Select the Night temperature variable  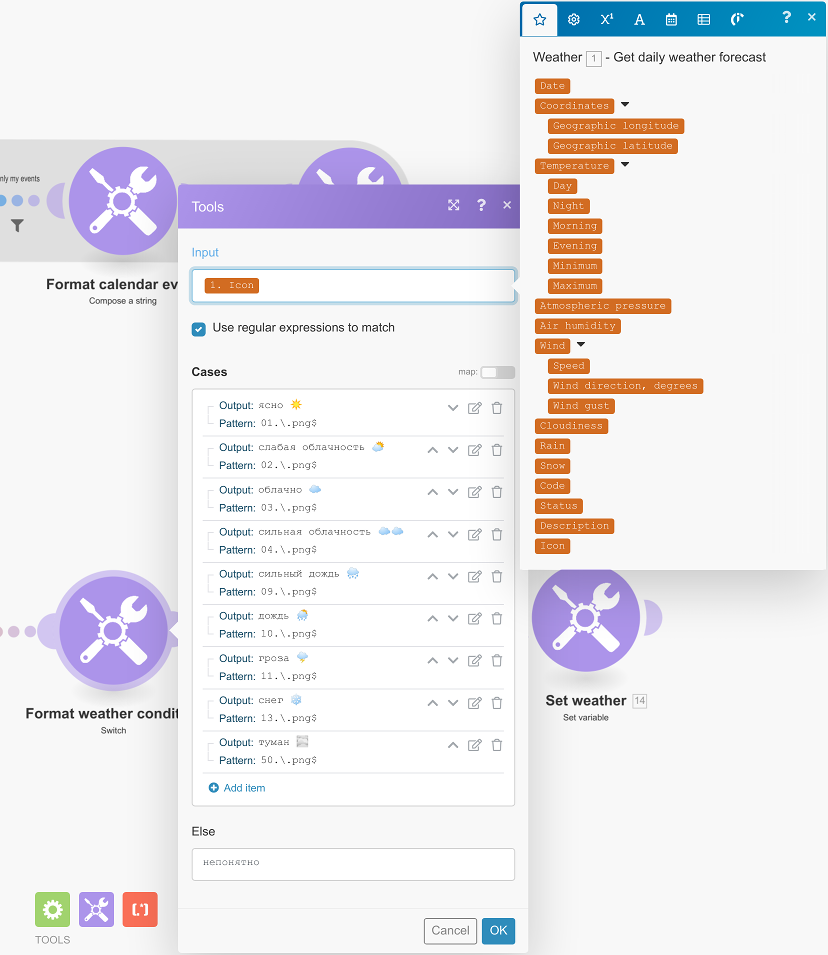(x=568, y=206)
